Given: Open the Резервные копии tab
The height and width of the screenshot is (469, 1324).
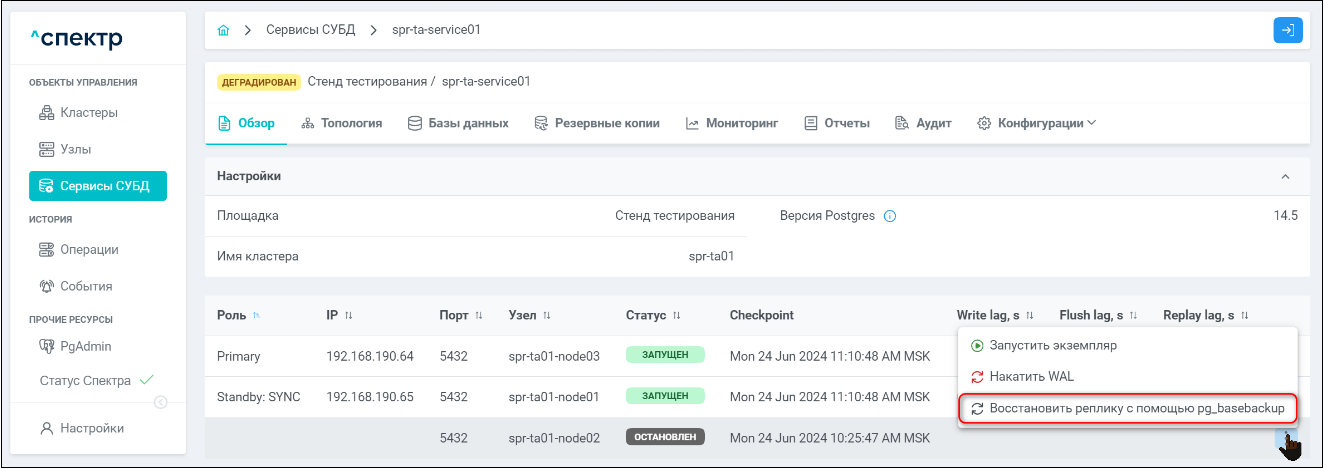Looking at the screenshot, I should pos(597,124).
